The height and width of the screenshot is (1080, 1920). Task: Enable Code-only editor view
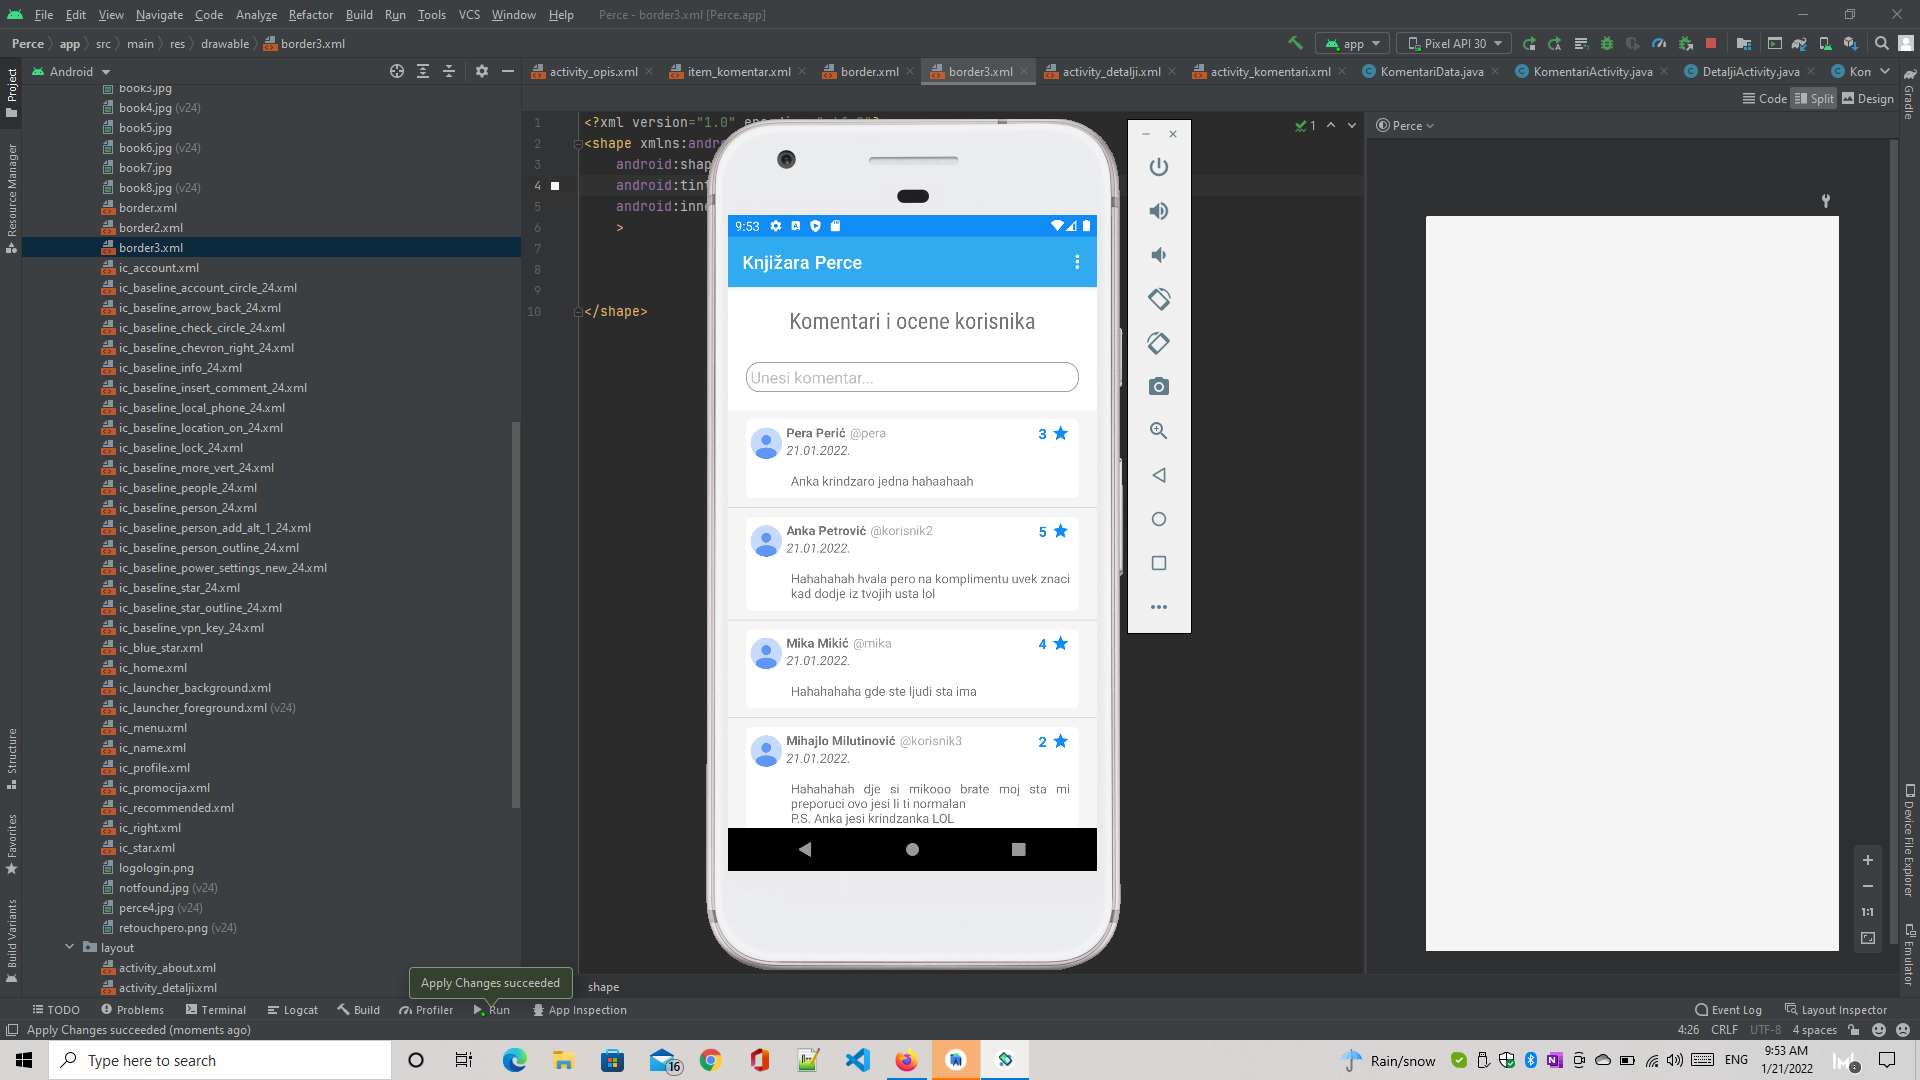(x=1764, y=98)
